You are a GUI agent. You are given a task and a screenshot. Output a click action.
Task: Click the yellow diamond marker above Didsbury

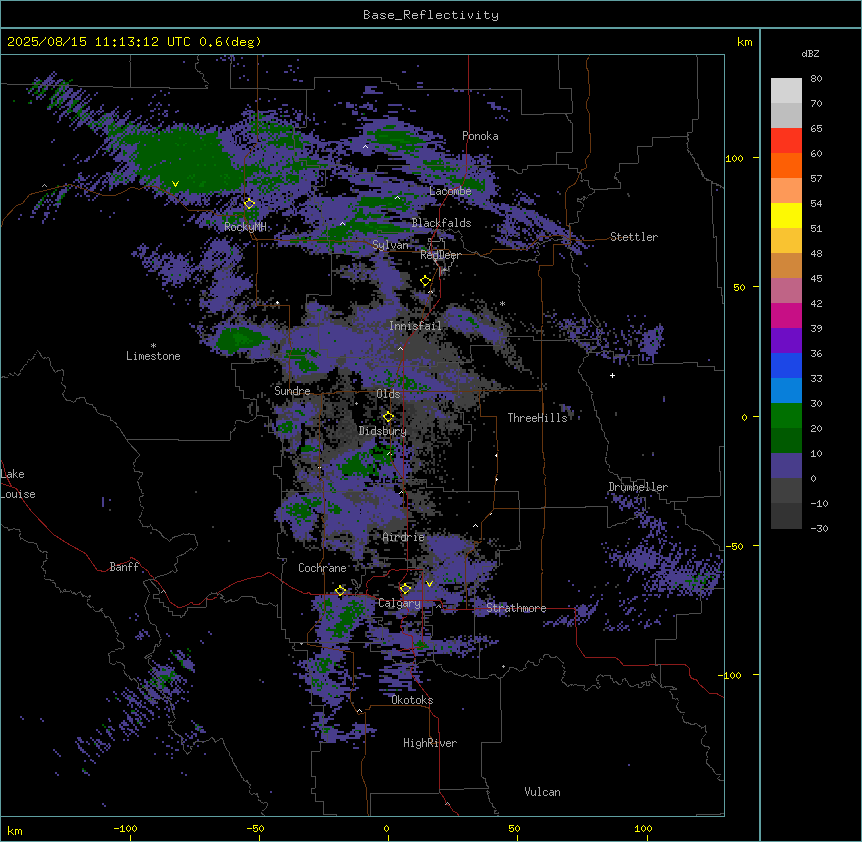click(x=389, y=417)
